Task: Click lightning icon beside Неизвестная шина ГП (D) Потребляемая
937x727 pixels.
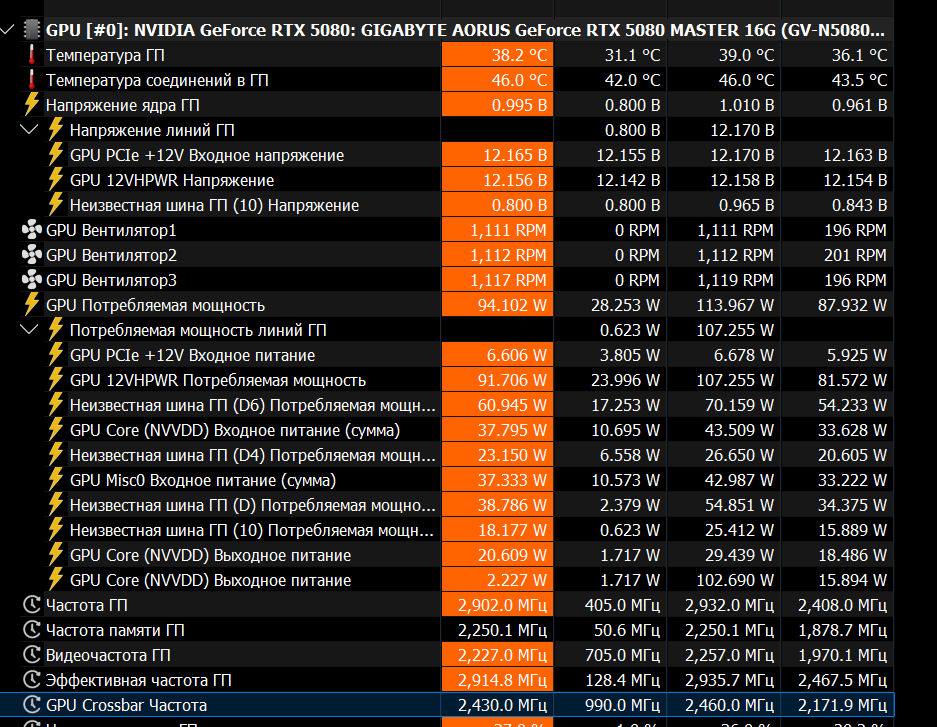Action: pos(56,505)
